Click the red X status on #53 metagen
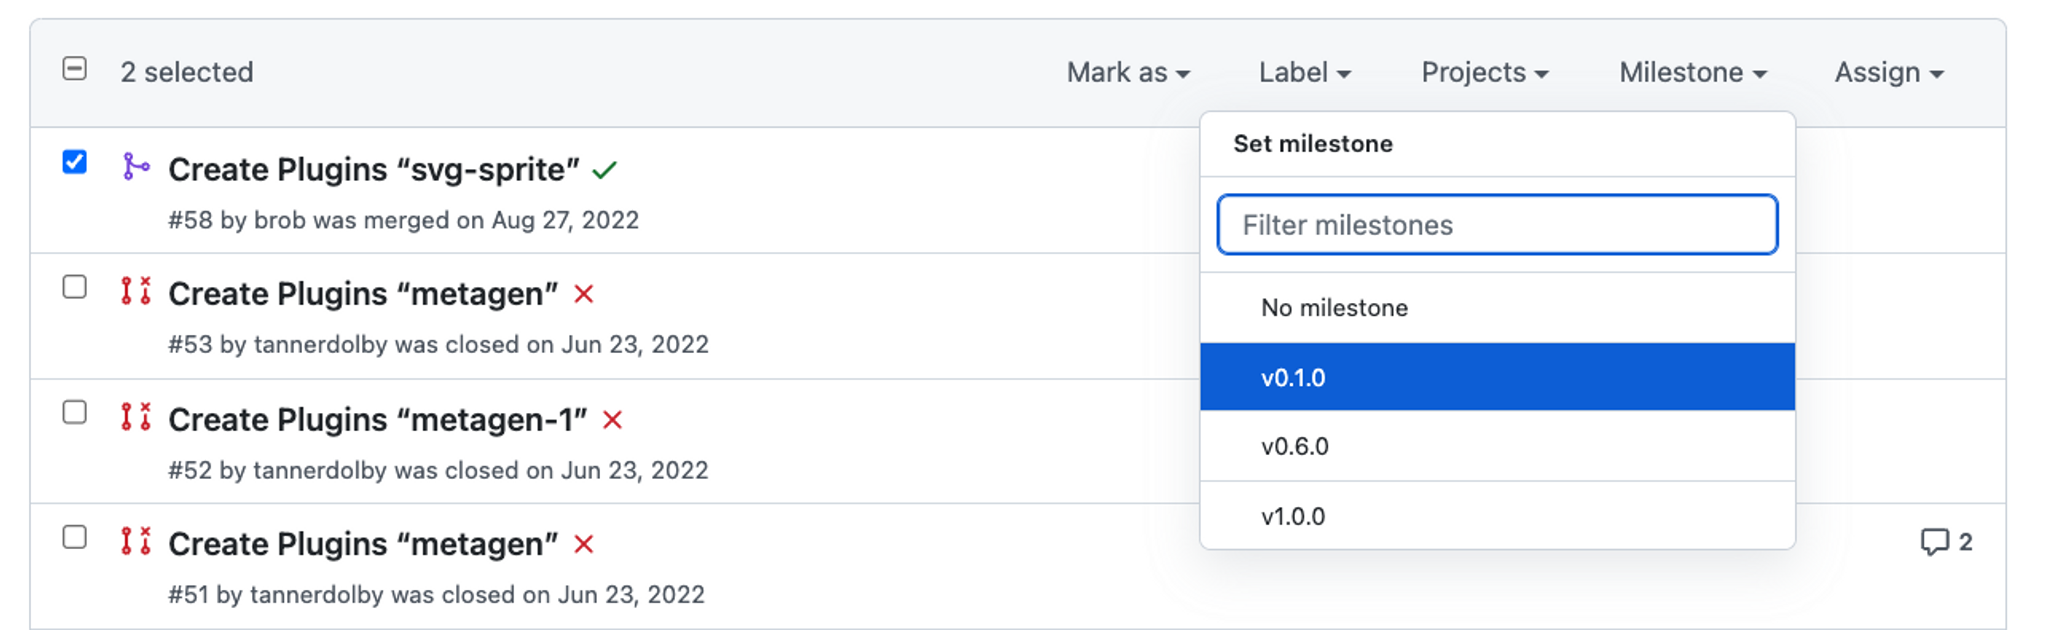2048x630 pixels. (584, 294)
